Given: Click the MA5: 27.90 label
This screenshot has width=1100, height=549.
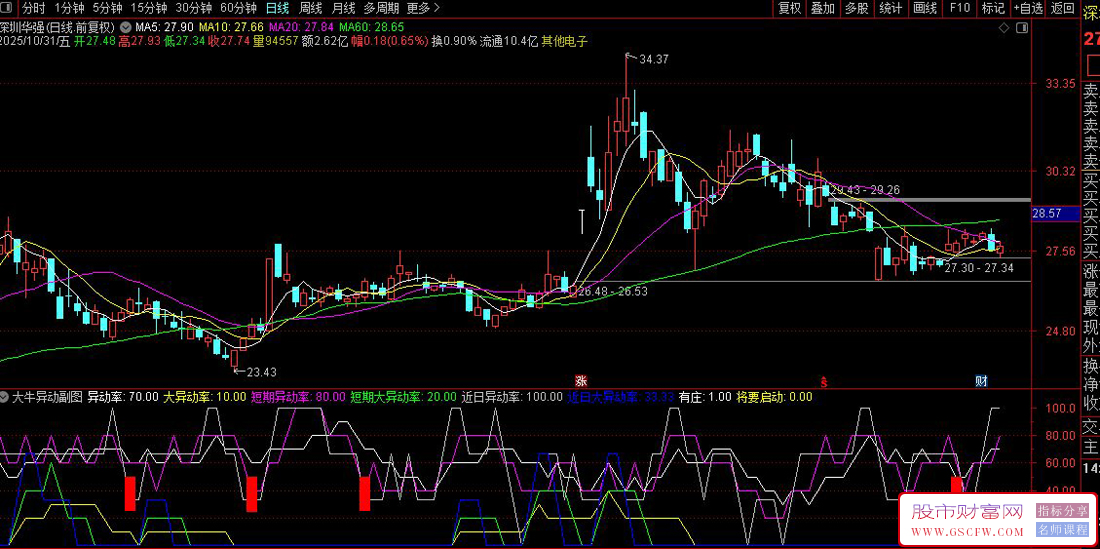Looking at the screenshot, I should [163, 27].
